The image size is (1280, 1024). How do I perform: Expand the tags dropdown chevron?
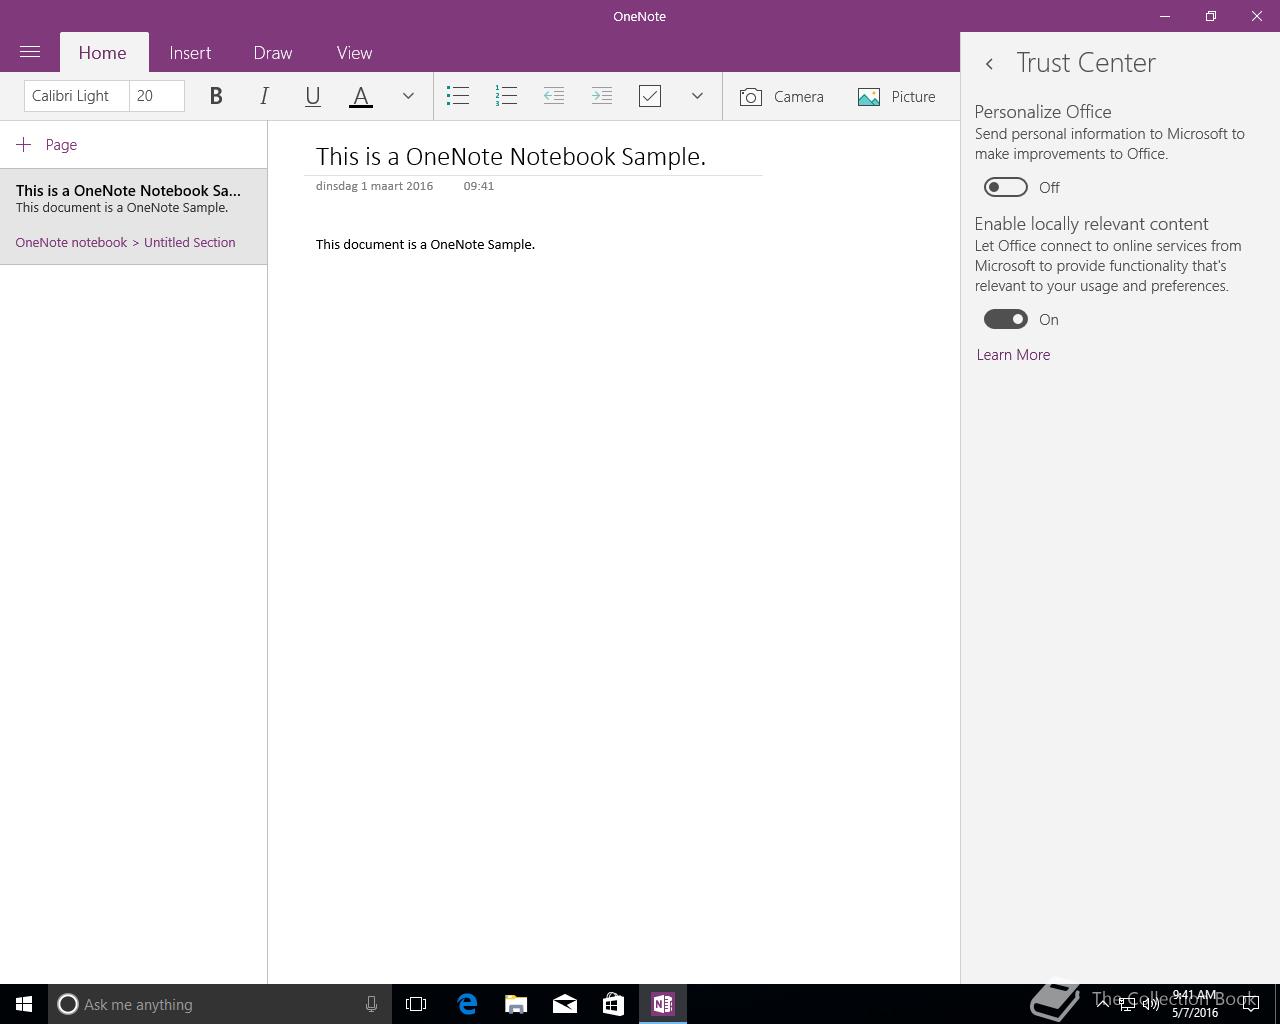point(697,96)
